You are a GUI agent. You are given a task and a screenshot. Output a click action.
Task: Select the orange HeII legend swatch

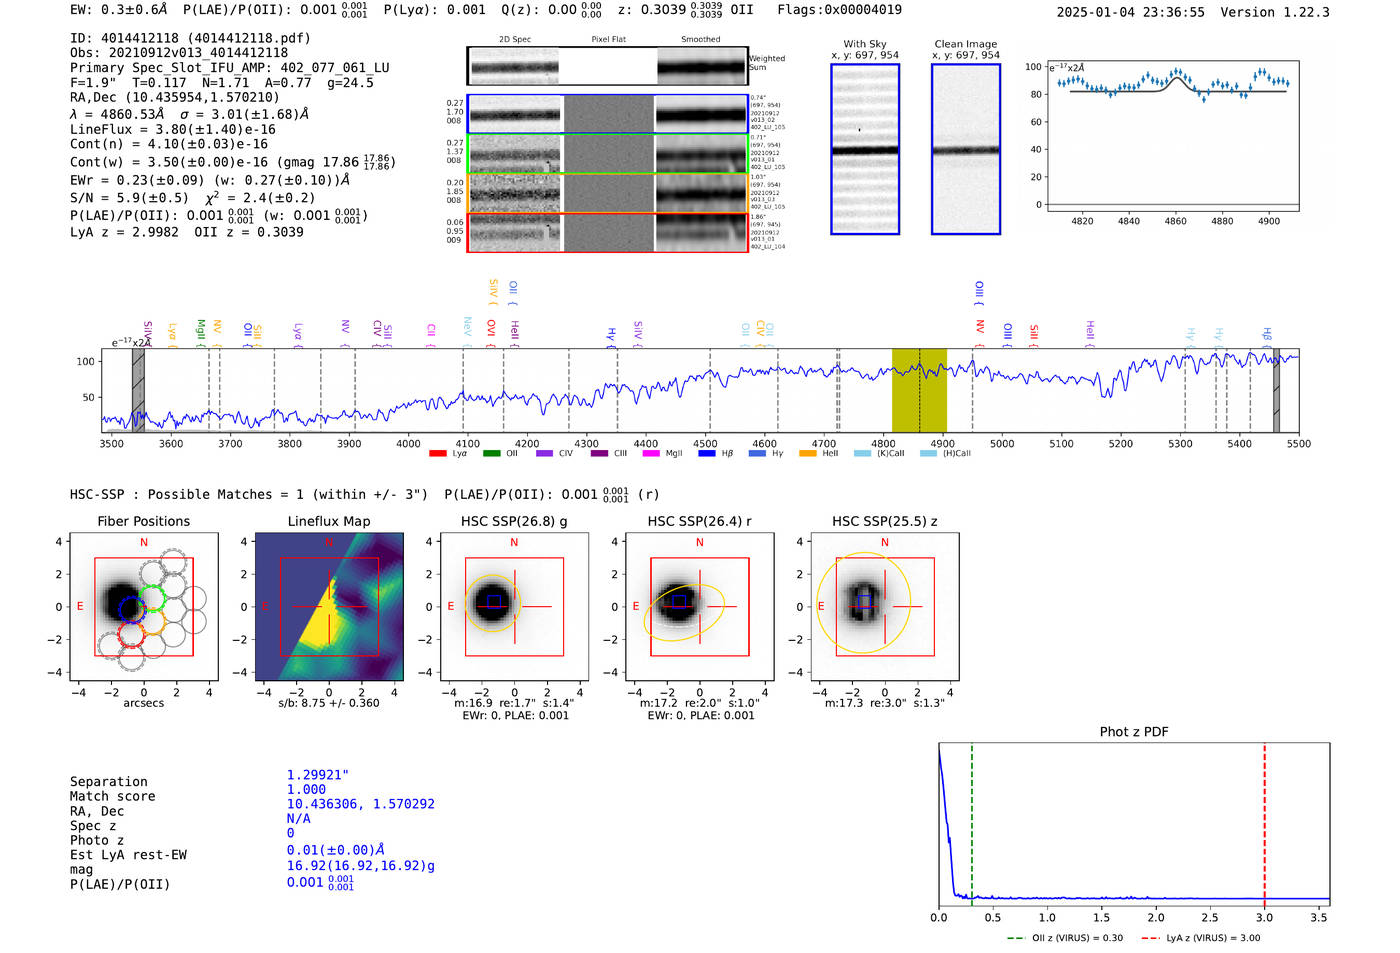[x=808, y=454]
